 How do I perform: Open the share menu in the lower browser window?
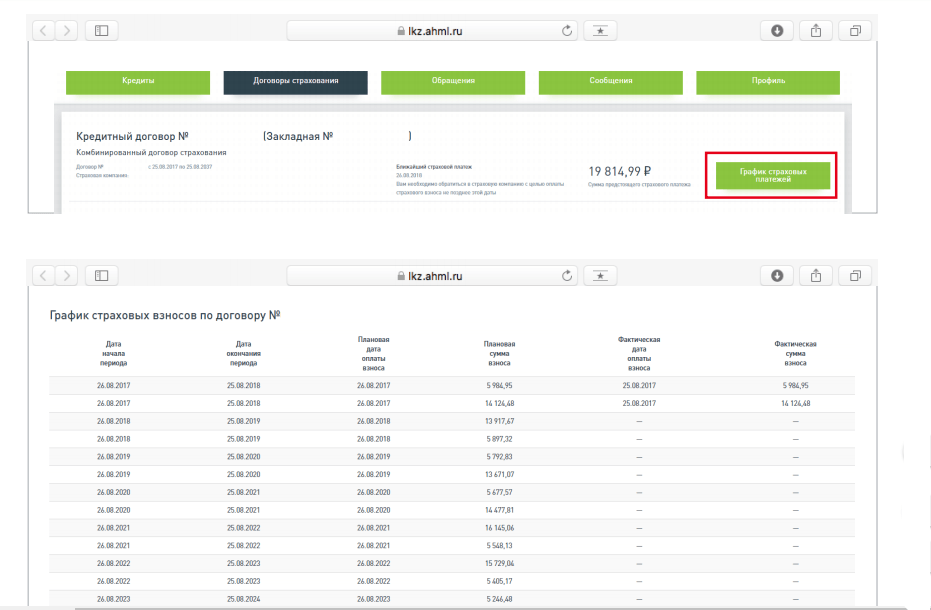click(816, 275)
